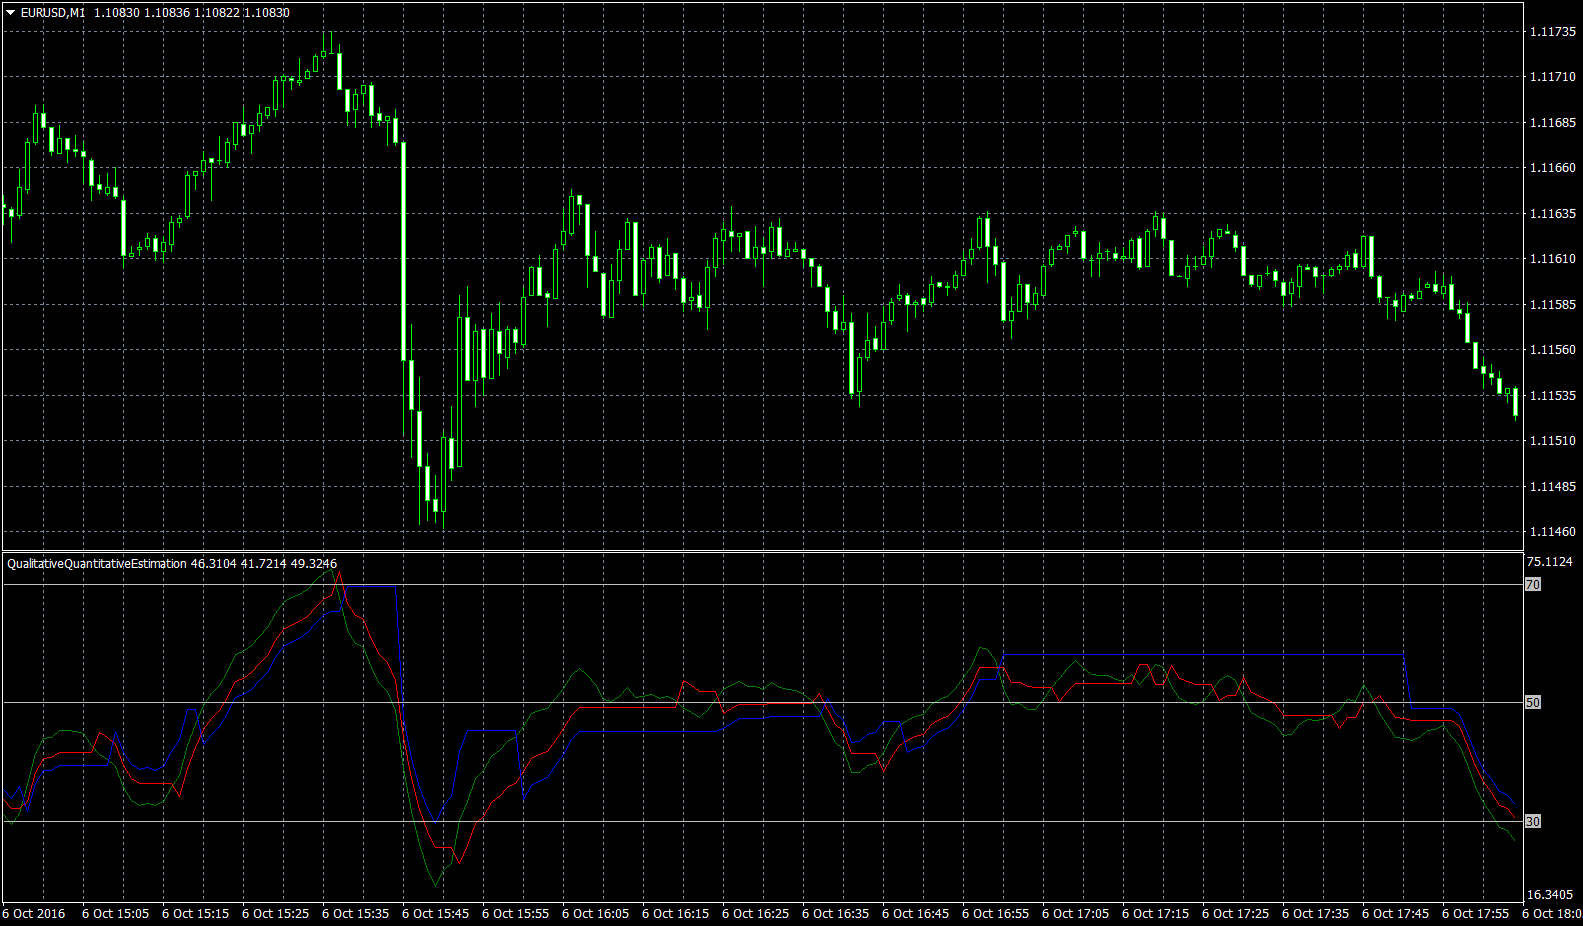The image size is (1583, 926).
Task: Click the QualitativeQuantitativeEstimation indicator name
Action: pyautogui.click(x=97, y=564)
